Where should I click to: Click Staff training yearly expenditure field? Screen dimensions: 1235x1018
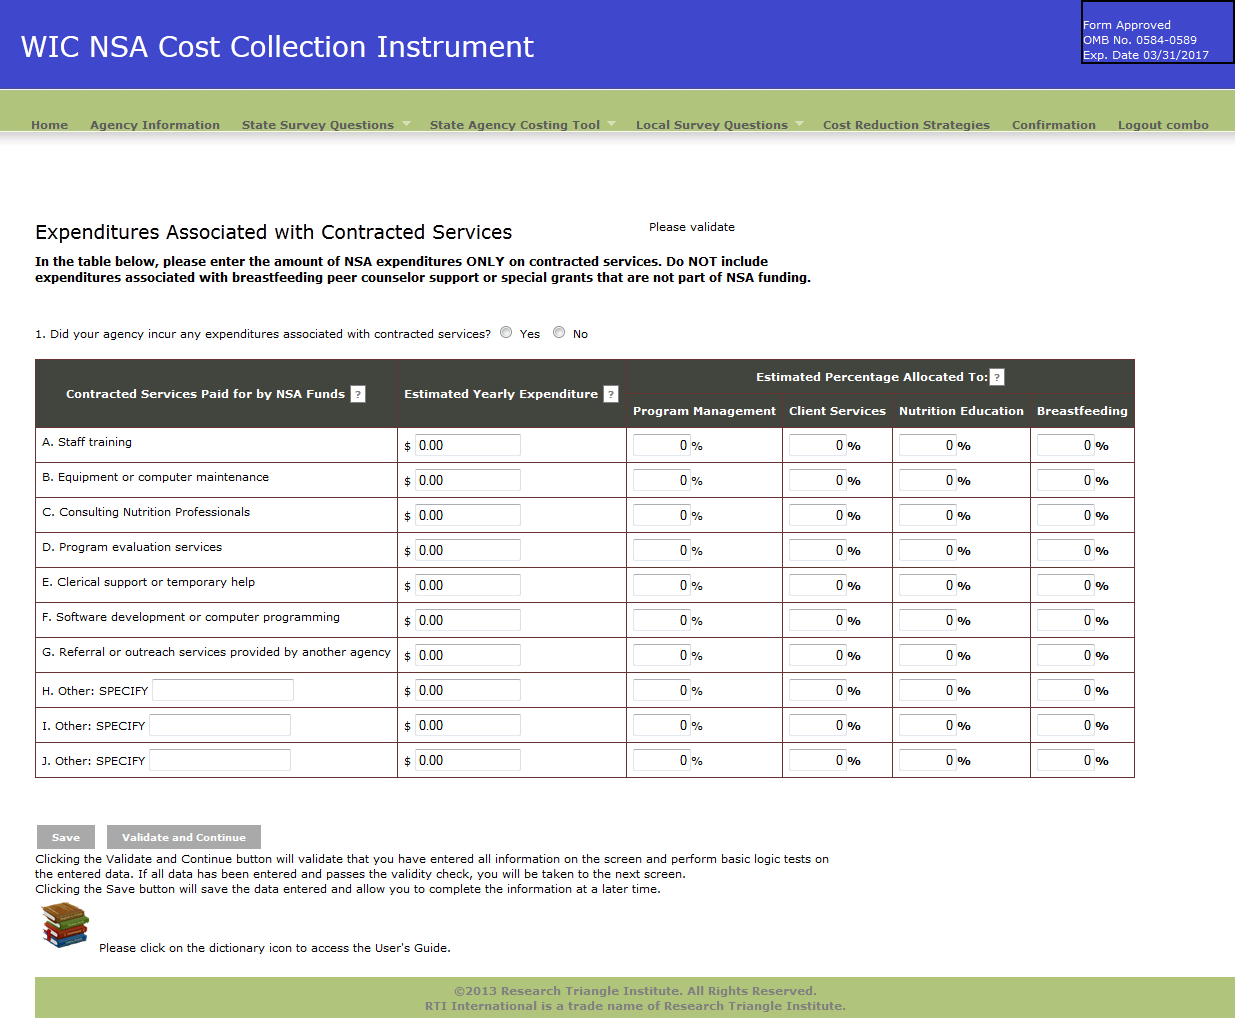pos(468,446)
